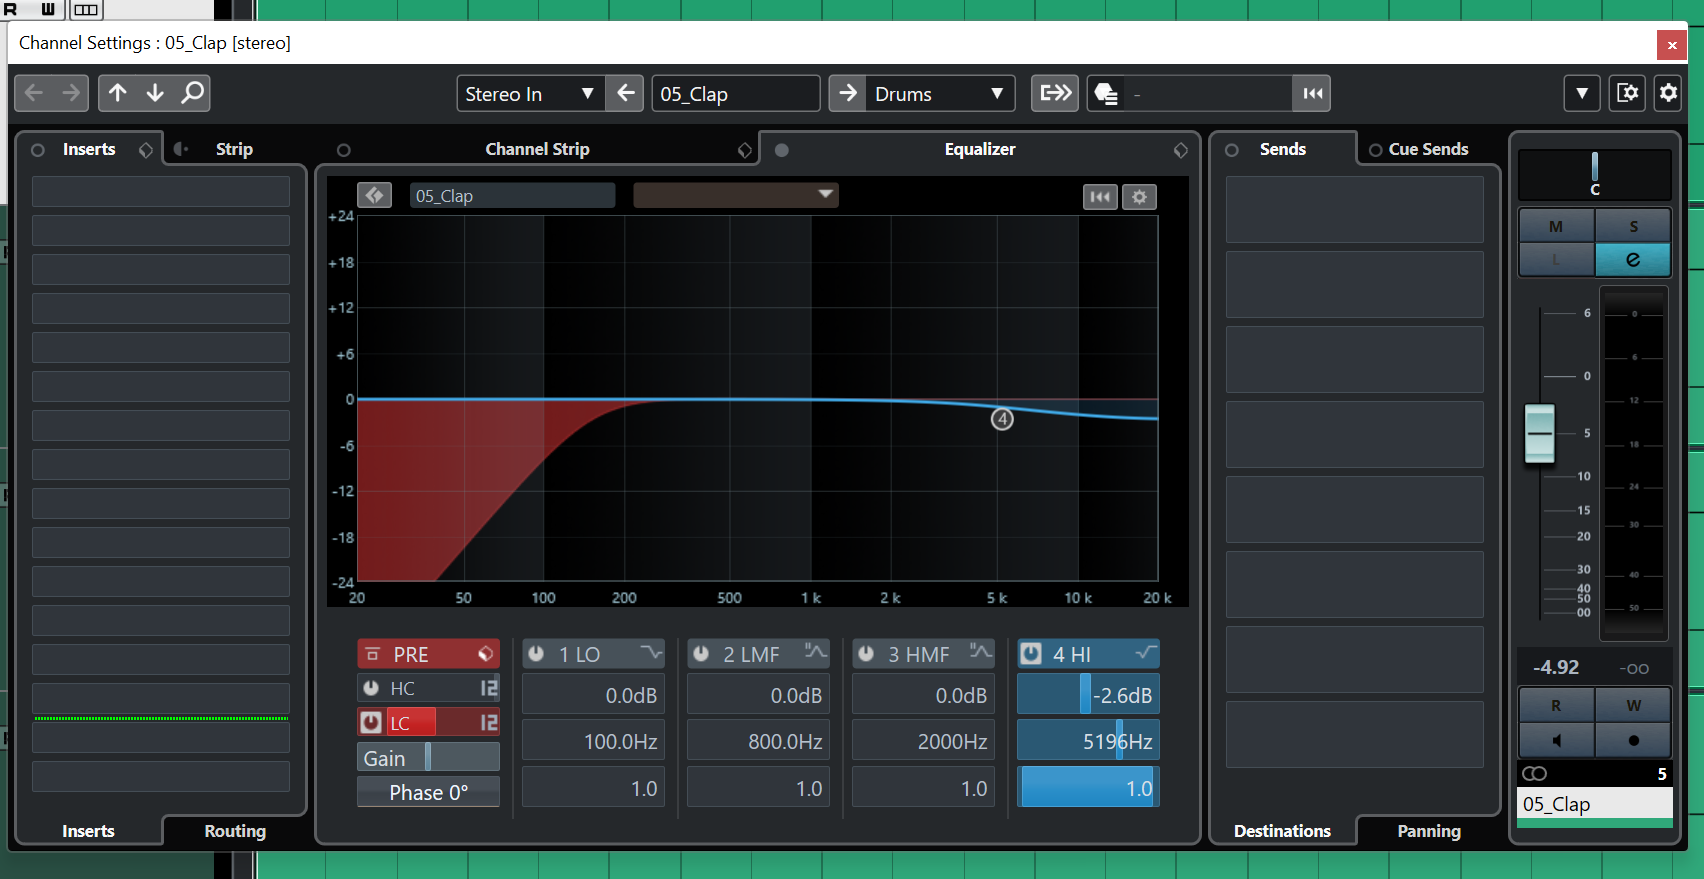Click the PRE Gain slider
Screen dimensions: 1704x879
tap(428, 757)
